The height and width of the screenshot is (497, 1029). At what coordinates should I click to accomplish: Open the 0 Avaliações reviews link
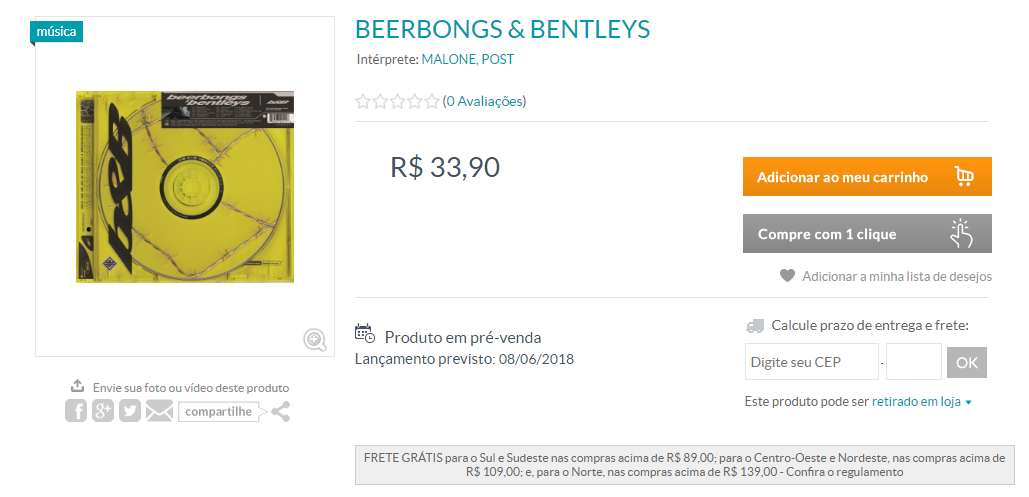click(484, 101)
